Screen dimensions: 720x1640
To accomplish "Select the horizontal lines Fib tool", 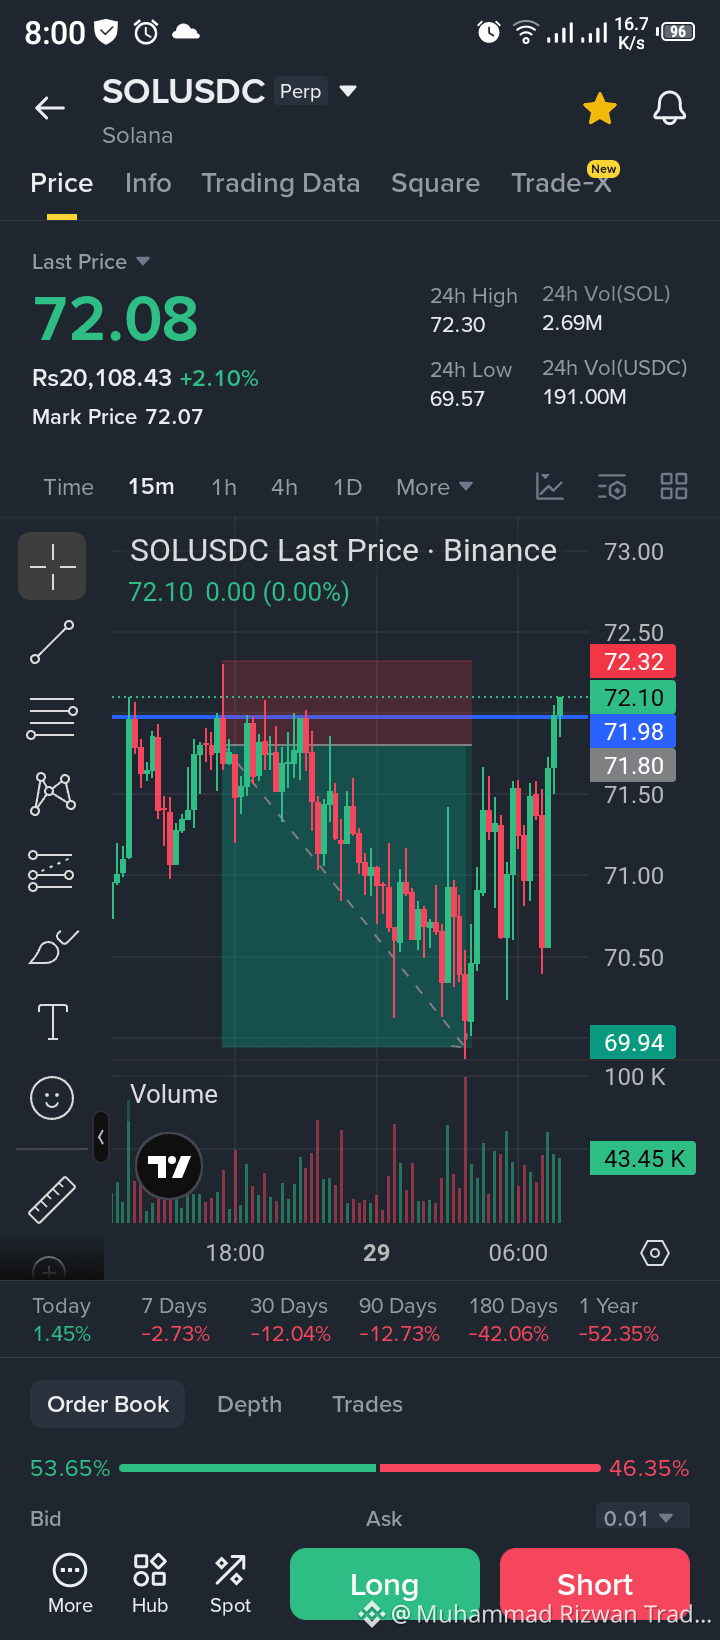I will click(52, 718).
